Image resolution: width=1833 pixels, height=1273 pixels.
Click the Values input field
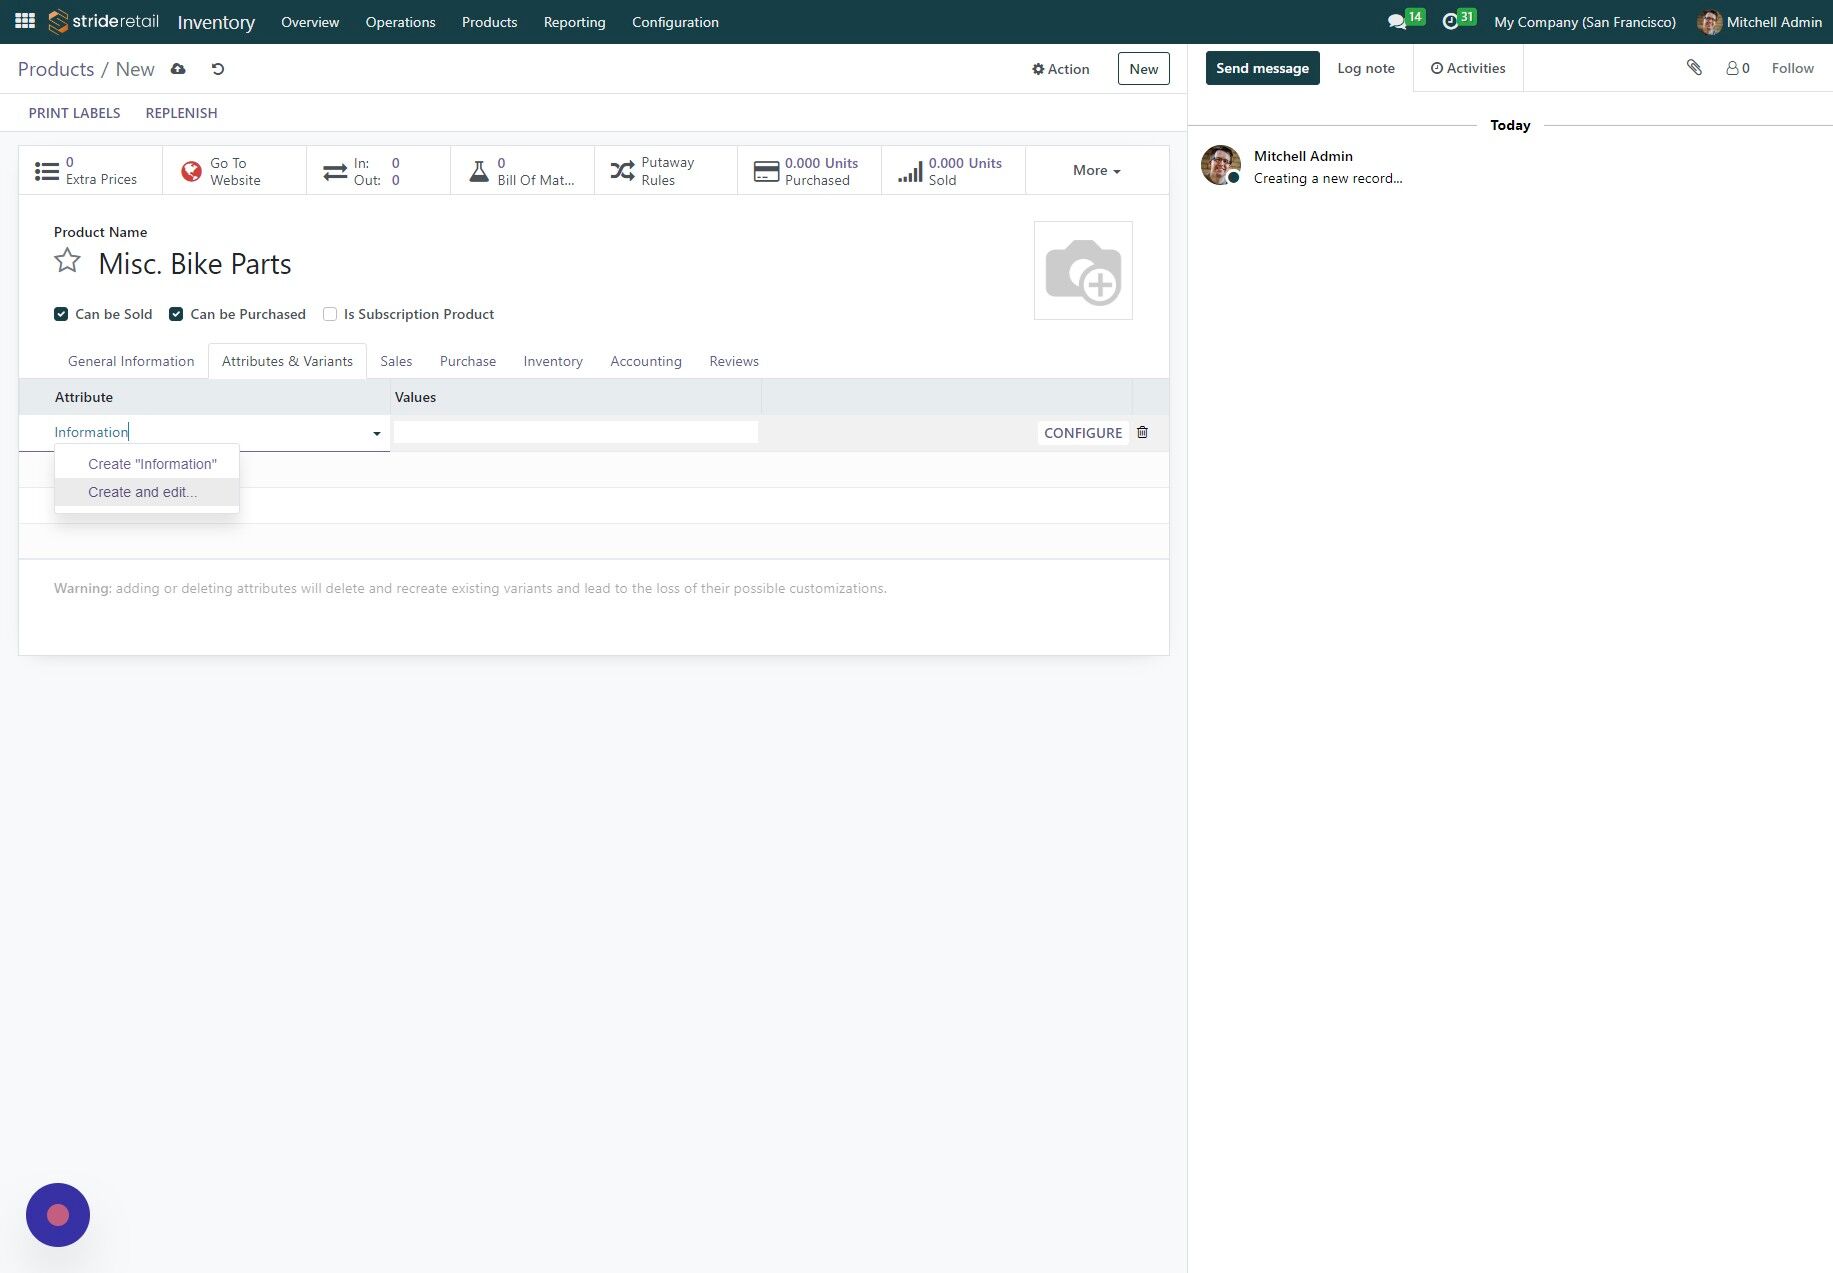(576, 432)
